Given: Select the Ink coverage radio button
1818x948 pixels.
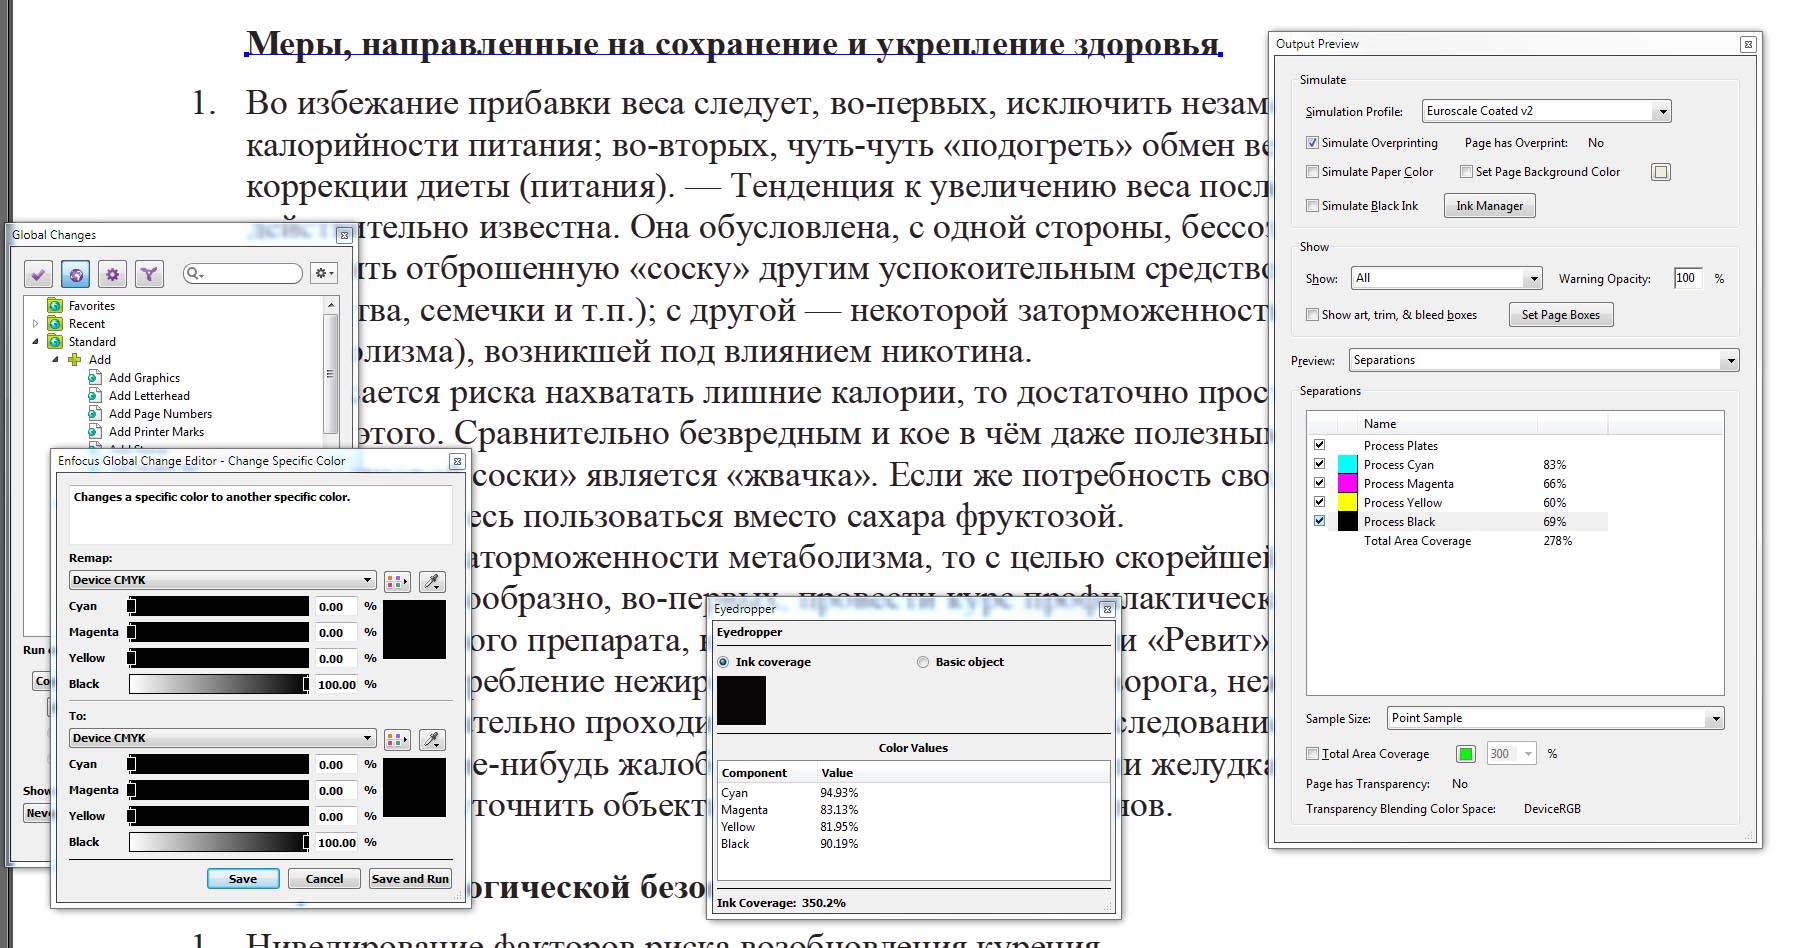Looking at the screenshot, I should 723,662.
